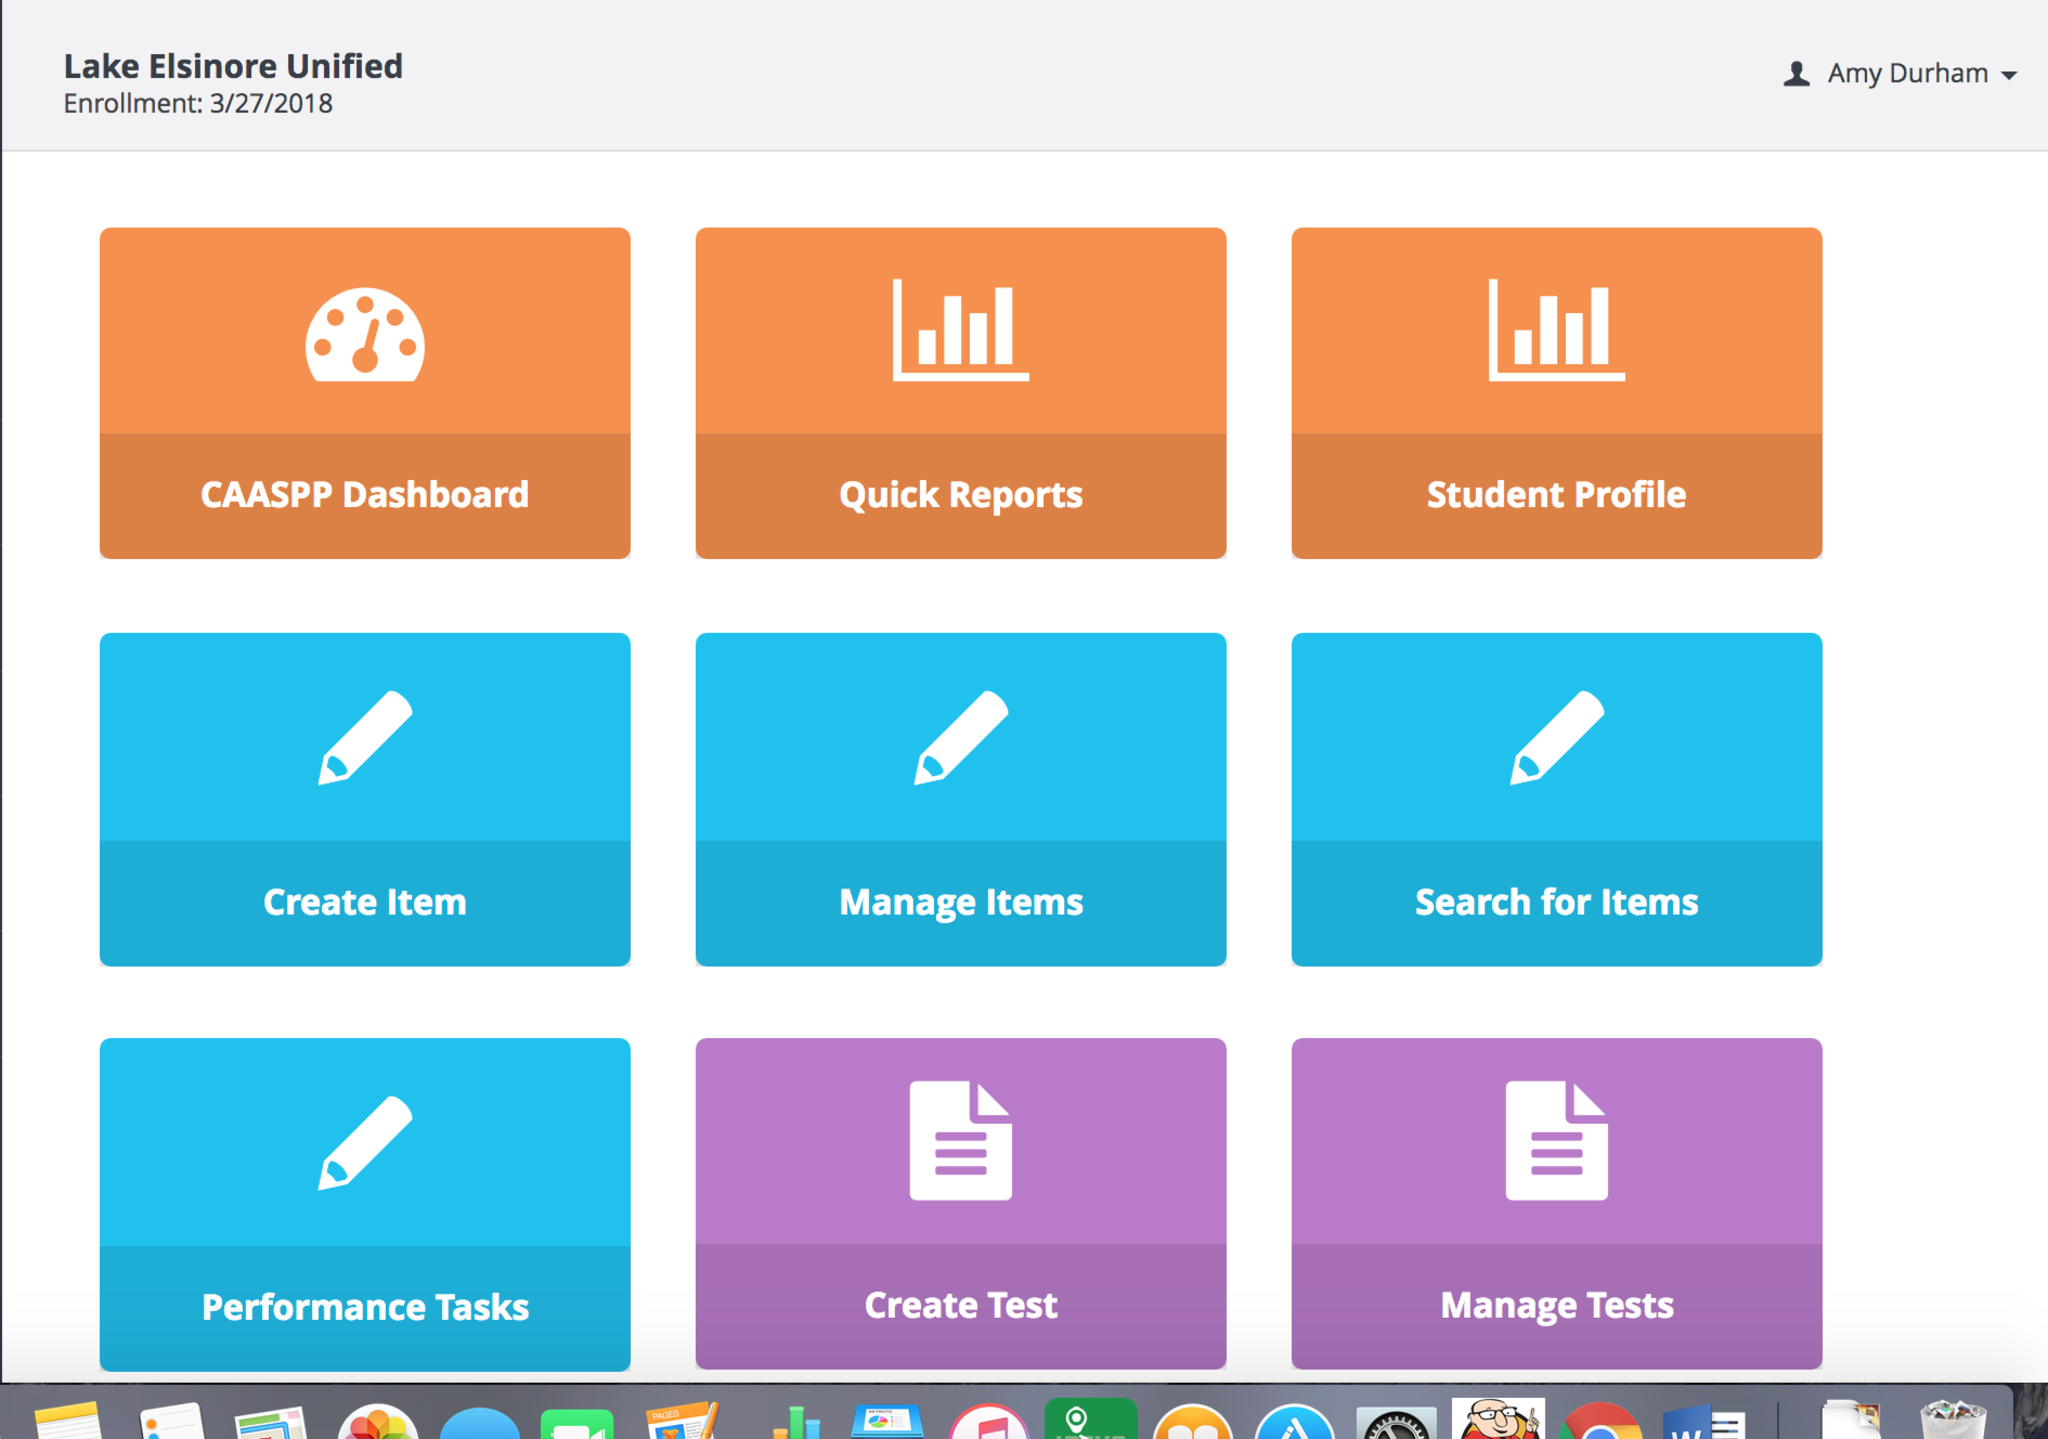Click the Manage Items pencil icon
Viewport: 2048px width, 1439px height.
click(960, 738)
